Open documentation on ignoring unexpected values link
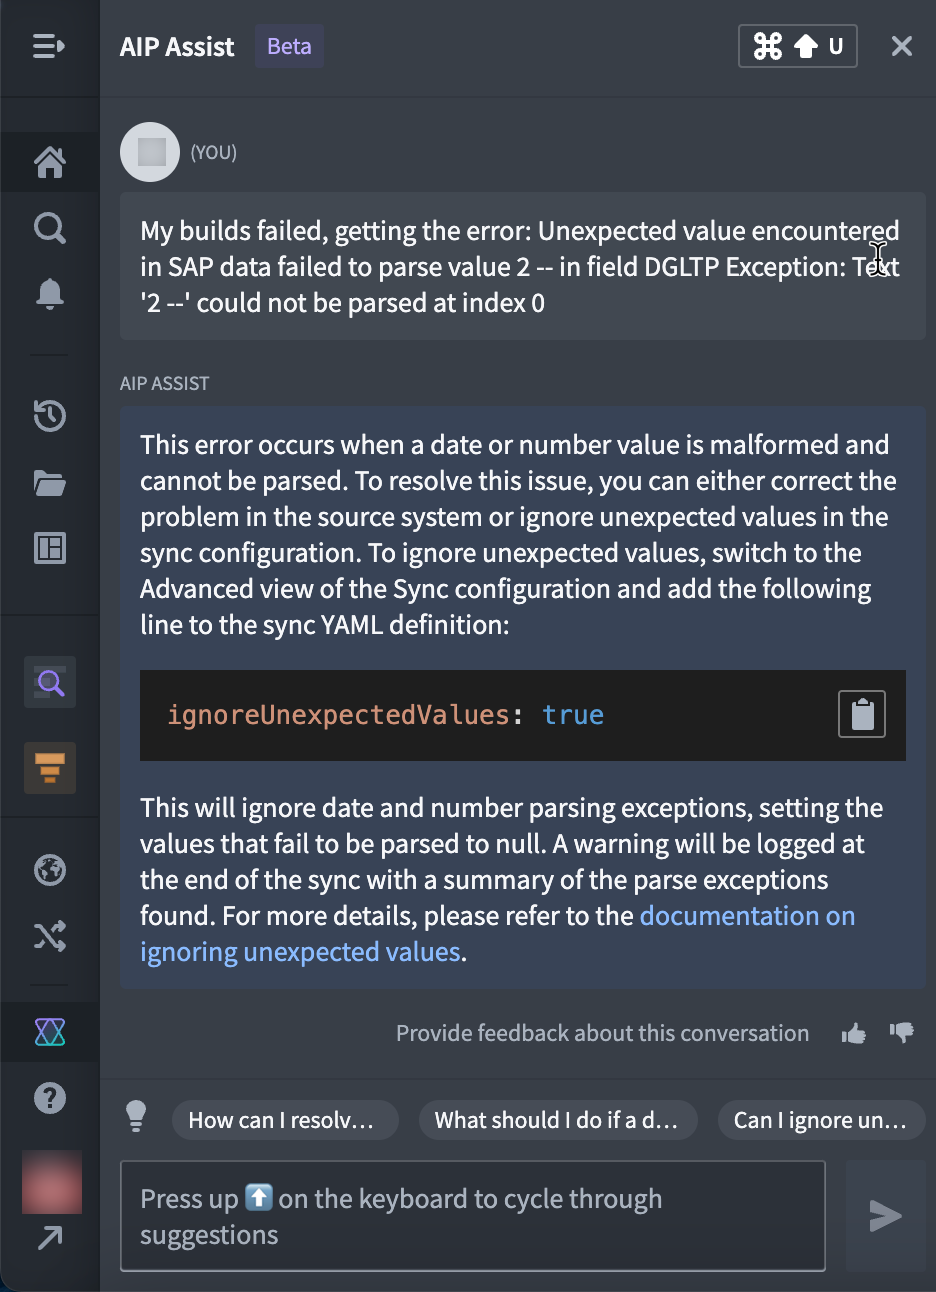936x1292 pixels. 498,934
